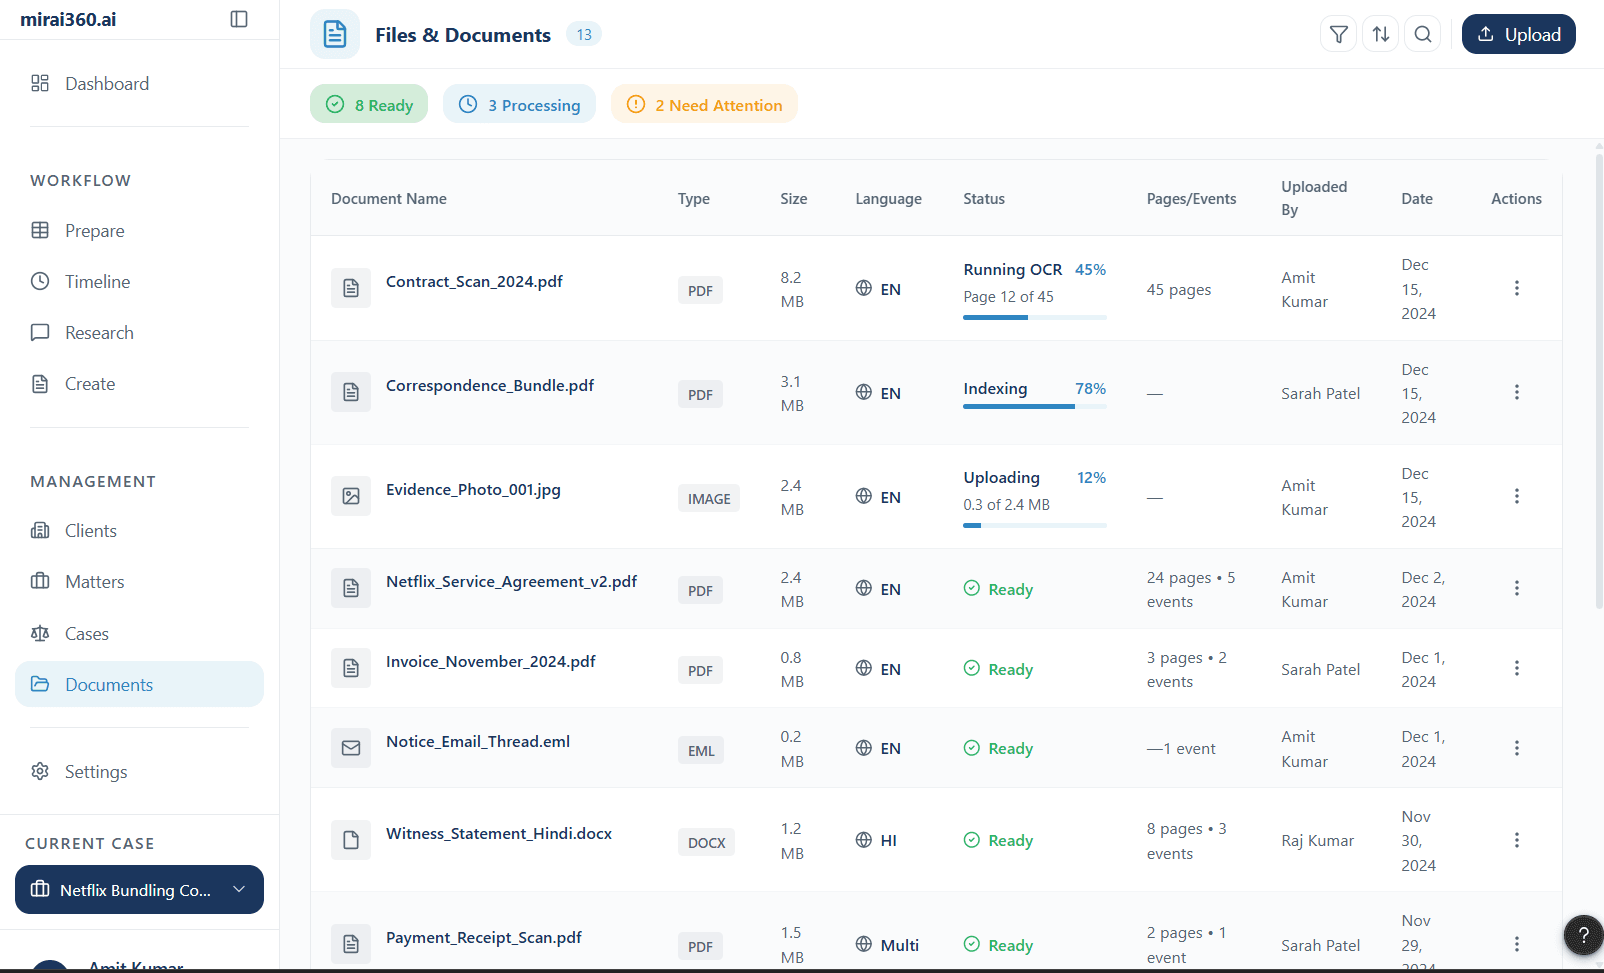1604x973 pixels.
Task: Open actions menu for Correspondence_Bundle.pdf
Action: tap(1516, 392)
